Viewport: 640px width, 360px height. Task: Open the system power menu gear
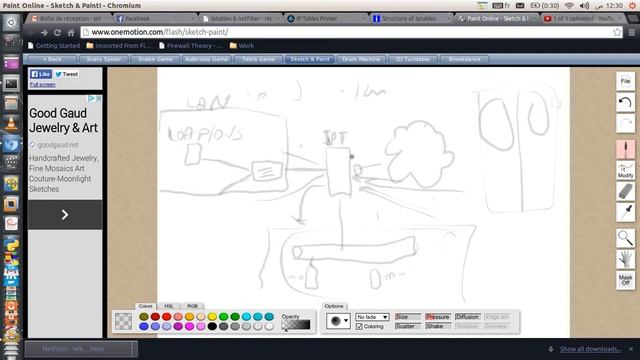(632, 6)
